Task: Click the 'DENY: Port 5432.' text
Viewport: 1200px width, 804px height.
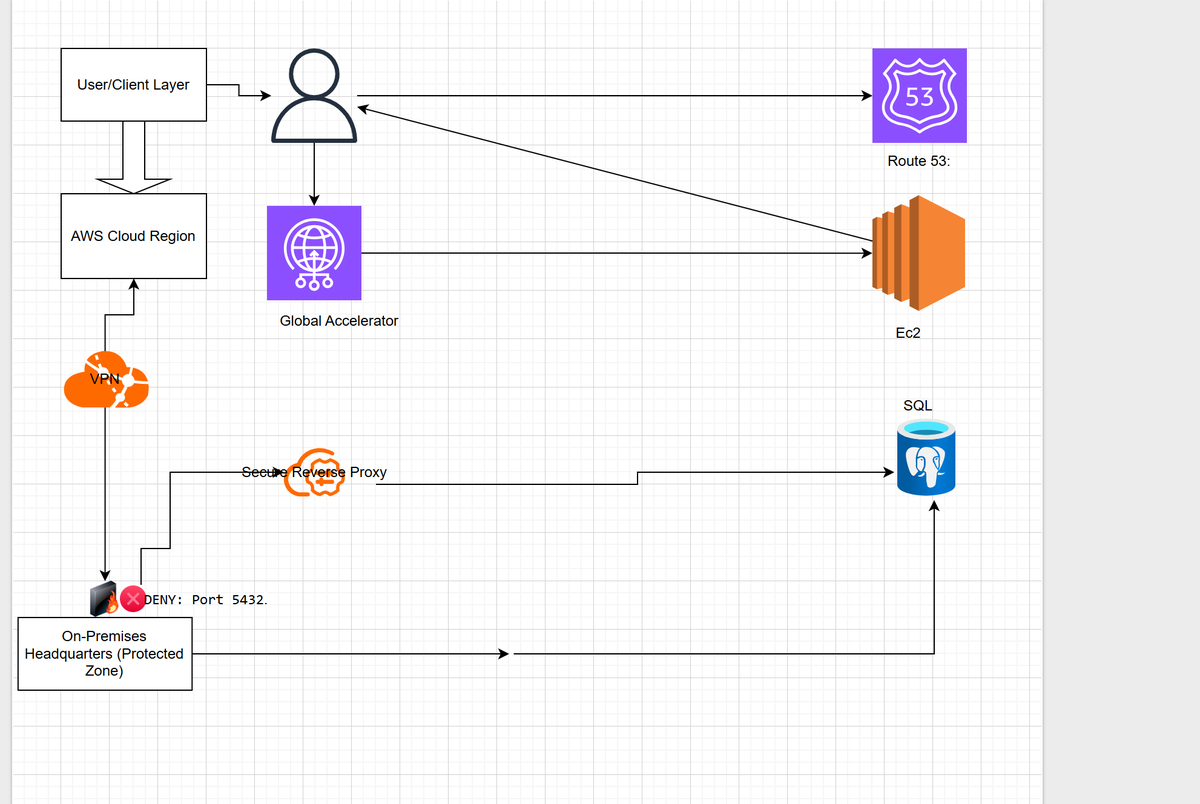Action: (207, 600)
